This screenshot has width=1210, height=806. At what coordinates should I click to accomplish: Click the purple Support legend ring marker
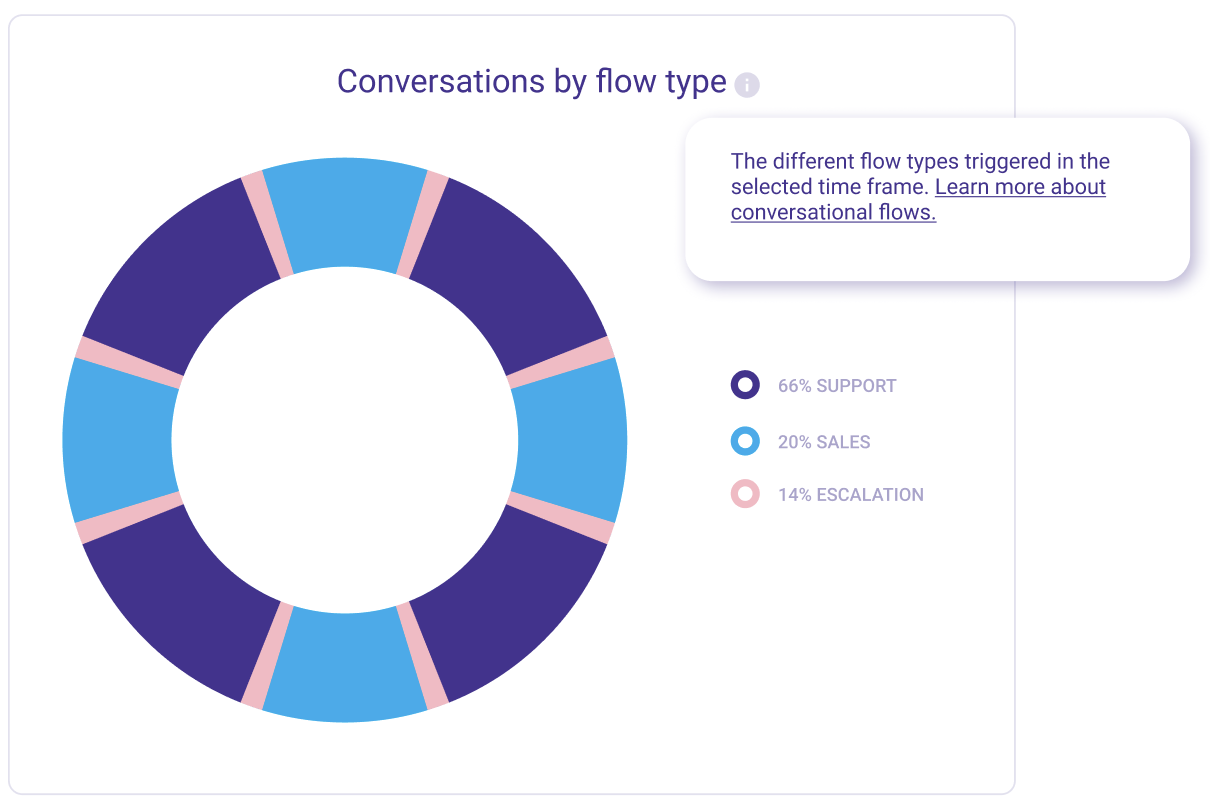coord(745,385)
